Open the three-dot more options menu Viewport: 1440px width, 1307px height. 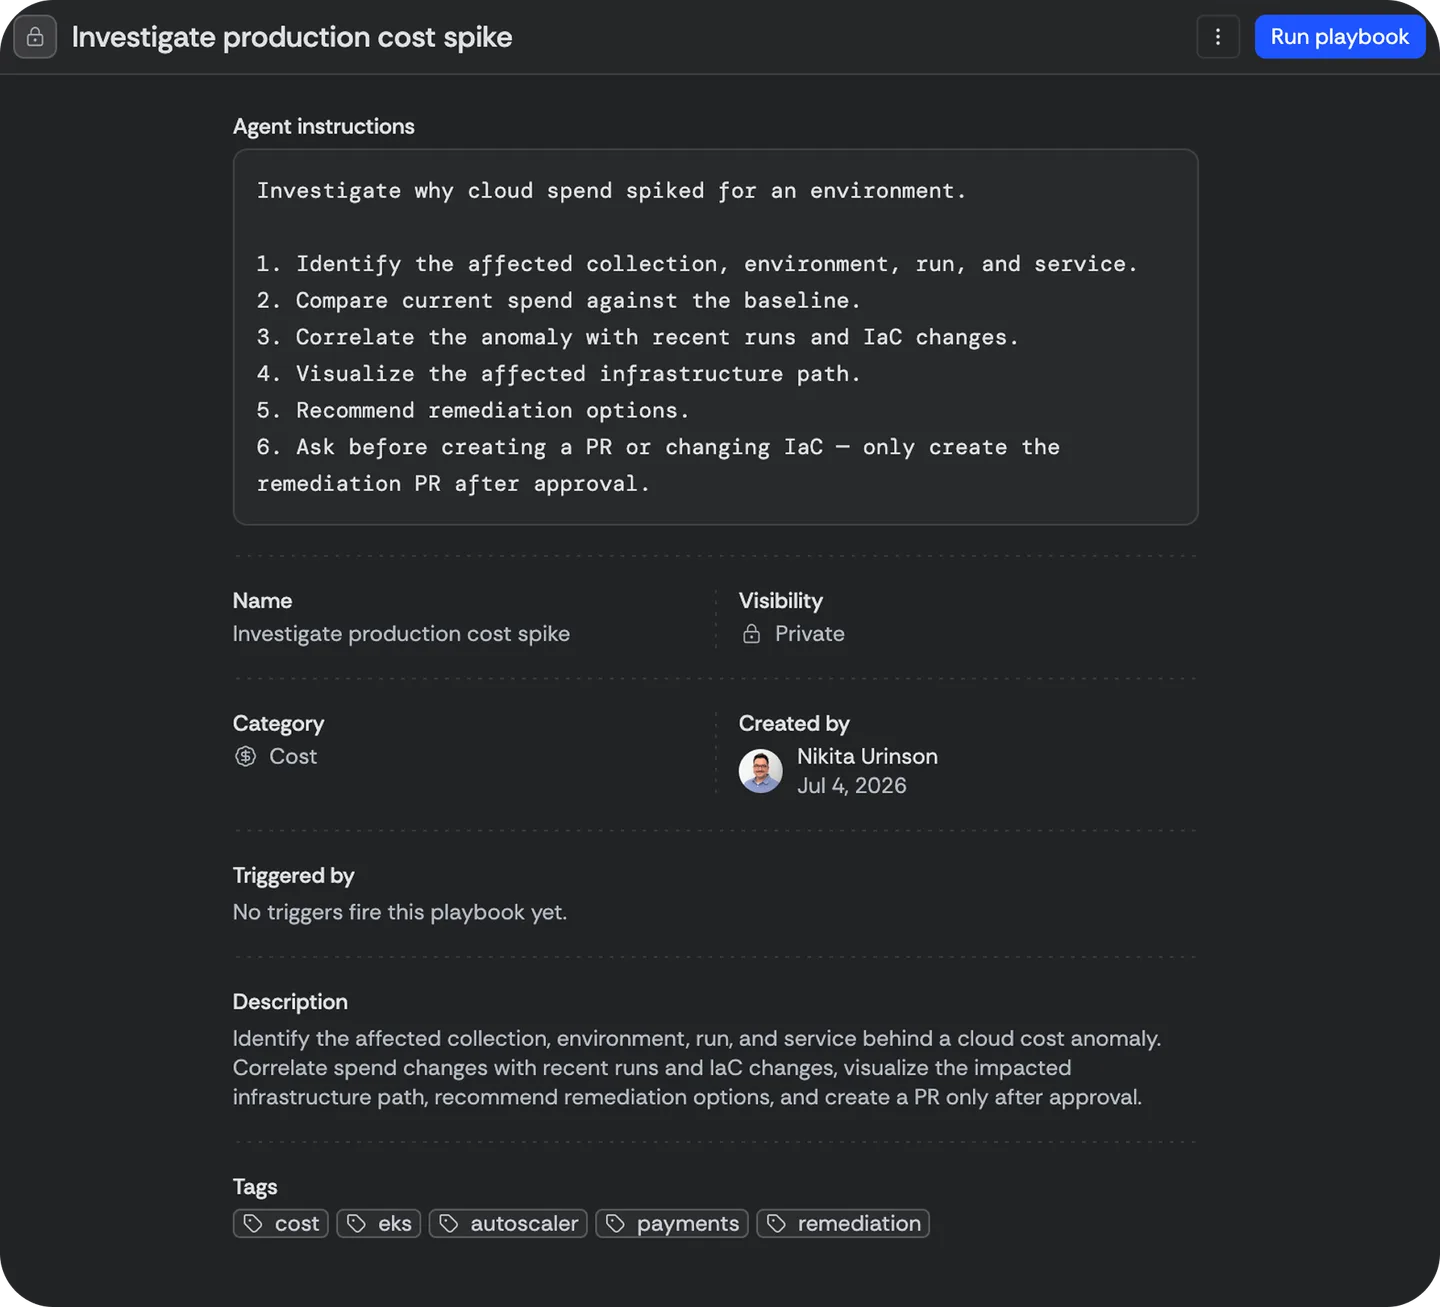[x=1218, y=37]
